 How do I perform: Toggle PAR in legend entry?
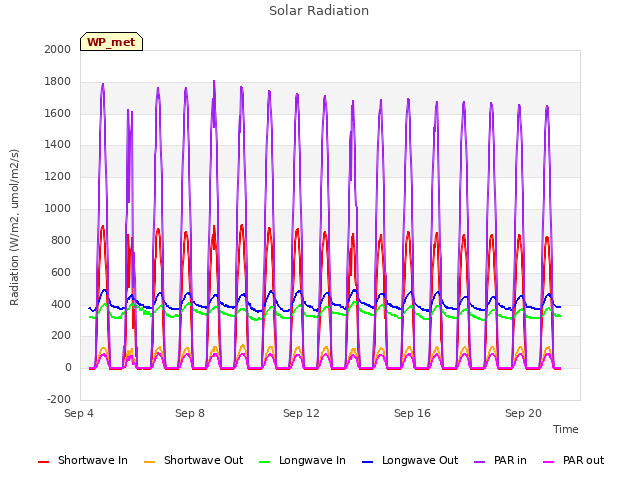tap(500, 460)
